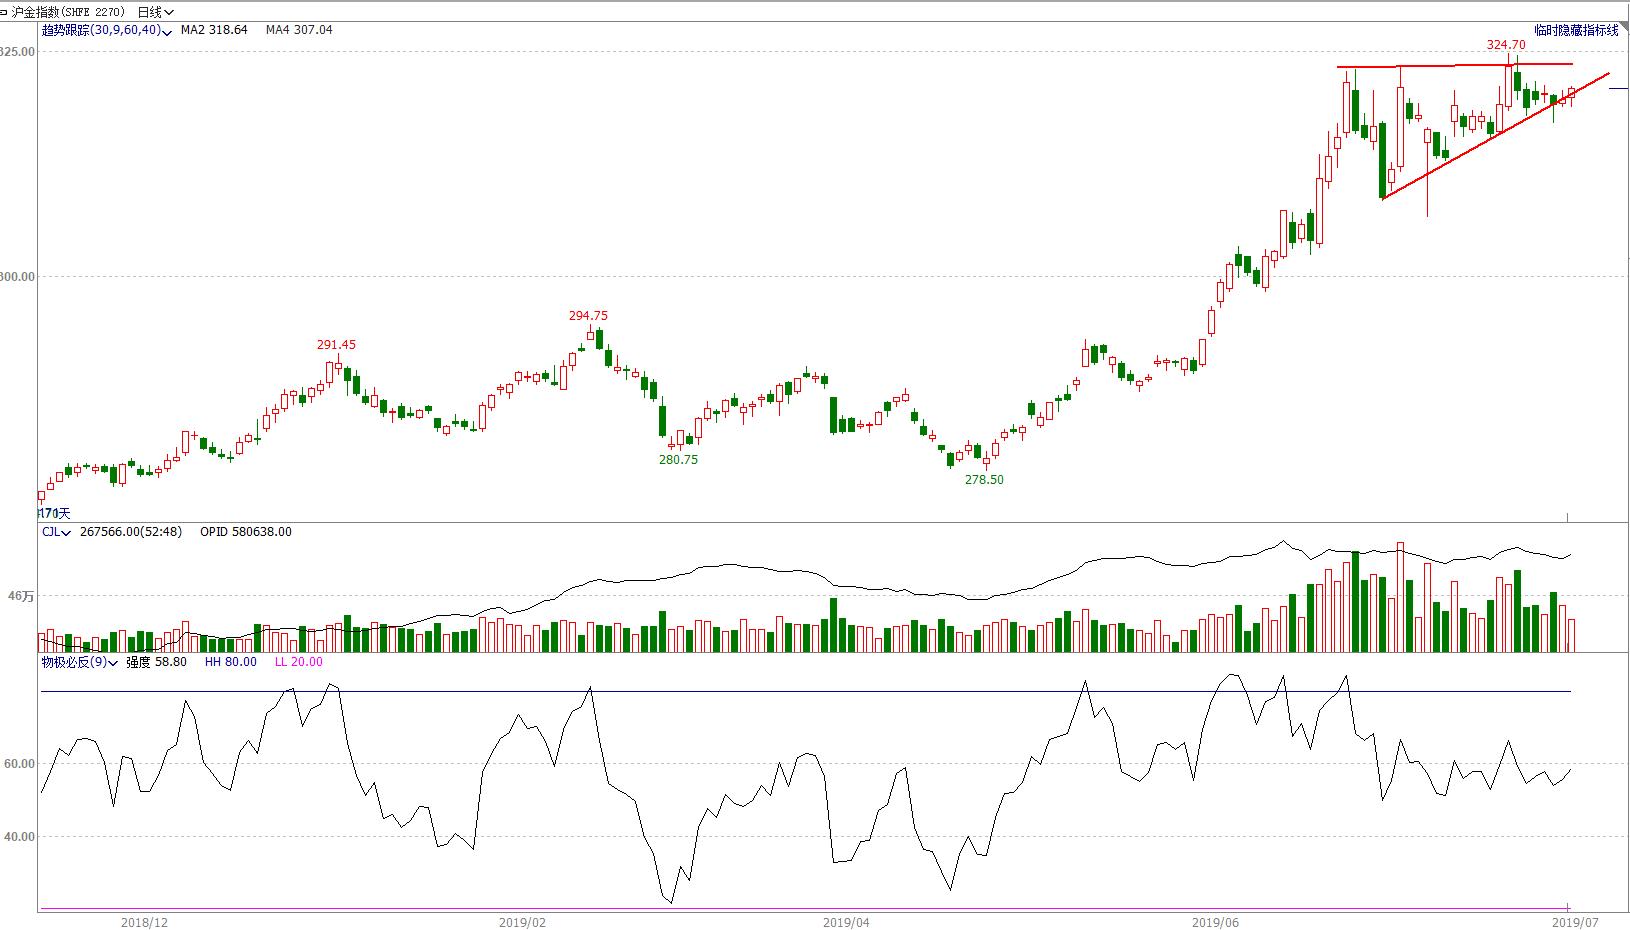Click the 2019/04 date axis label
The width and height of the screenshot is (1630, 930).
point(846,922)
